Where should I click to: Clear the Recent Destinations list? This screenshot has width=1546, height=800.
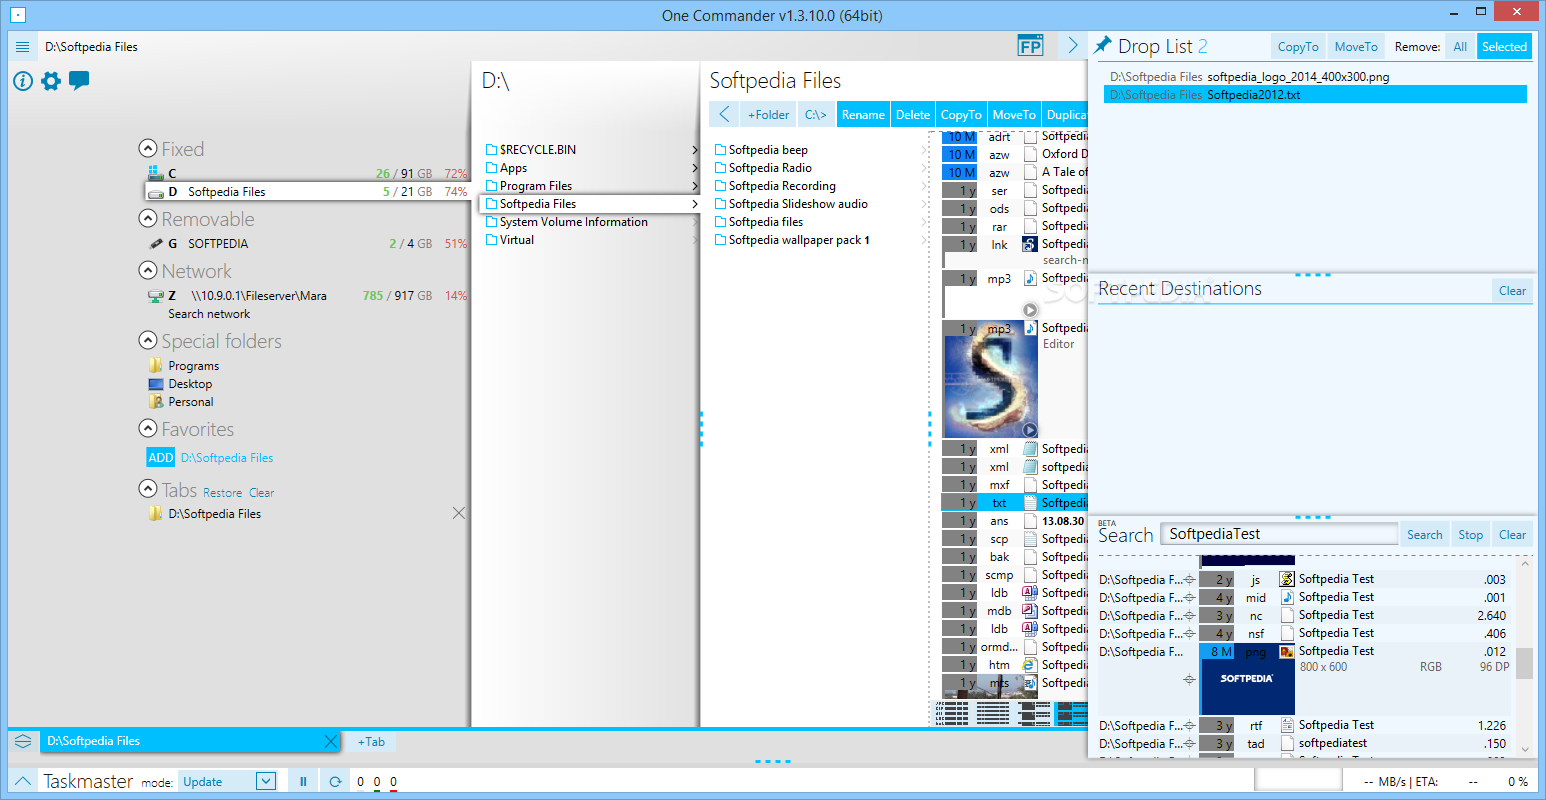pyautogui.click(x=1512, y=290)
